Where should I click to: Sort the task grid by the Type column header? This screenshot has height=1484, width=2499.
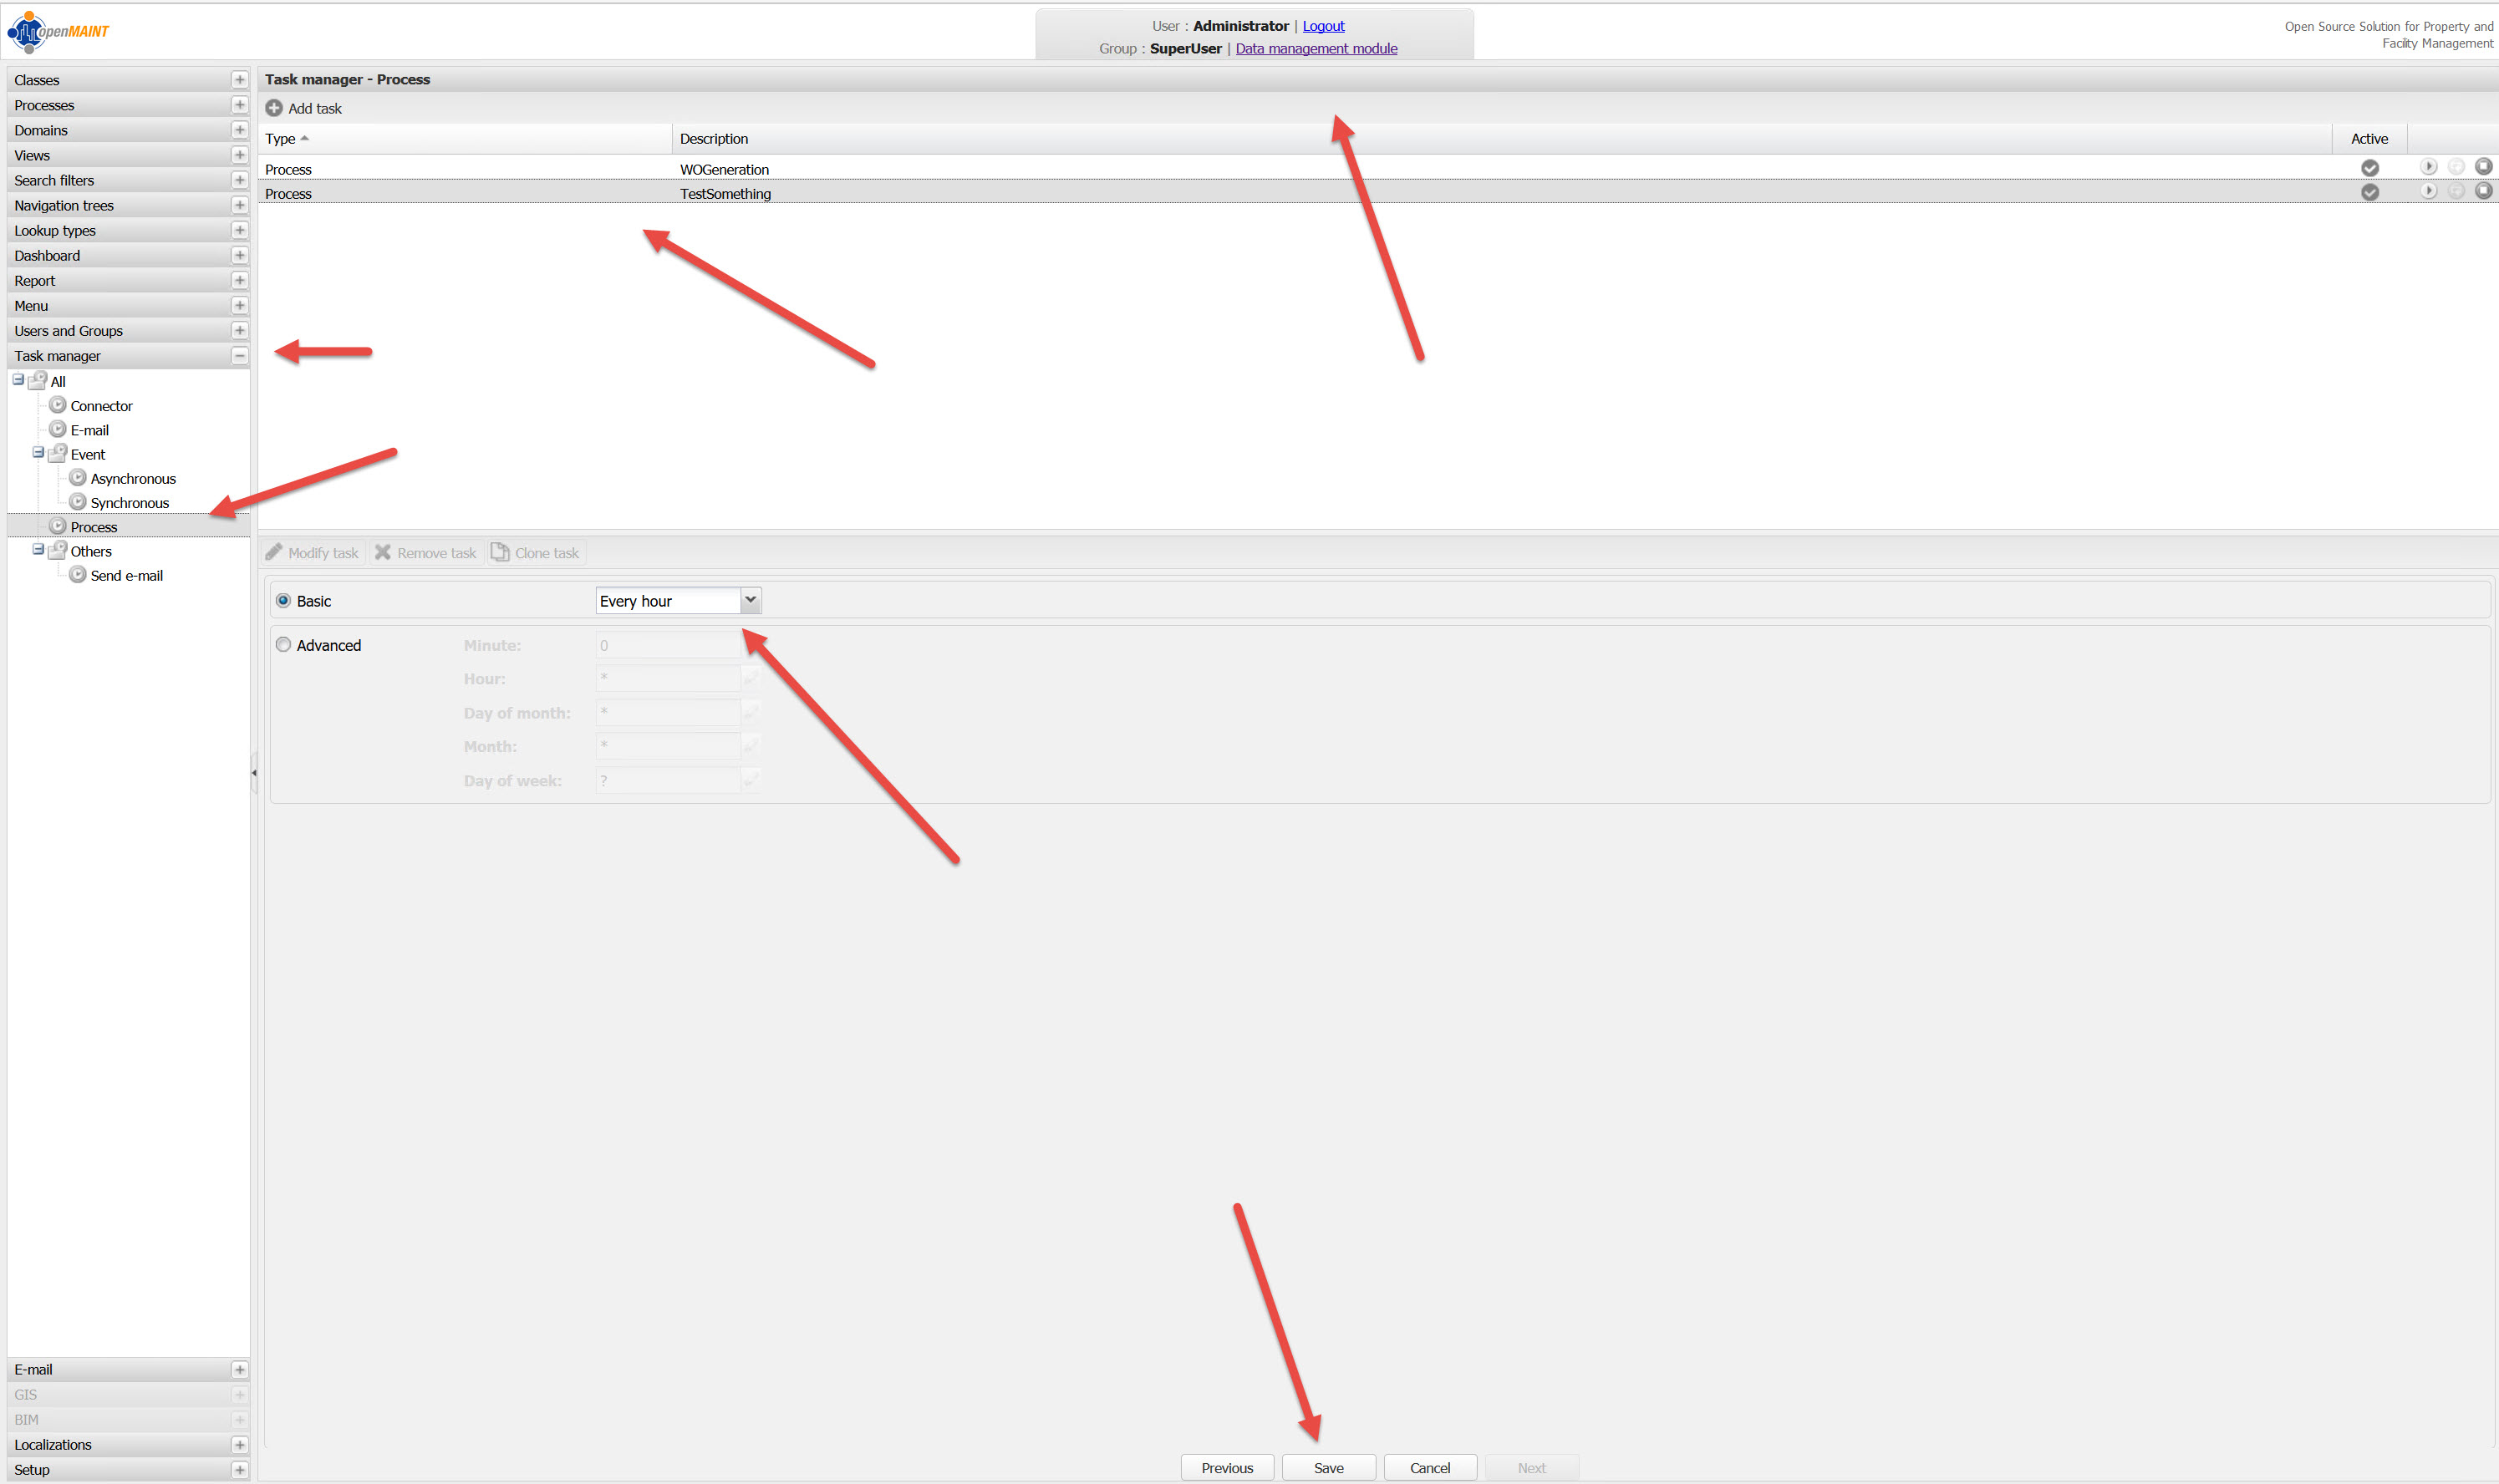(x=280, y=139)
